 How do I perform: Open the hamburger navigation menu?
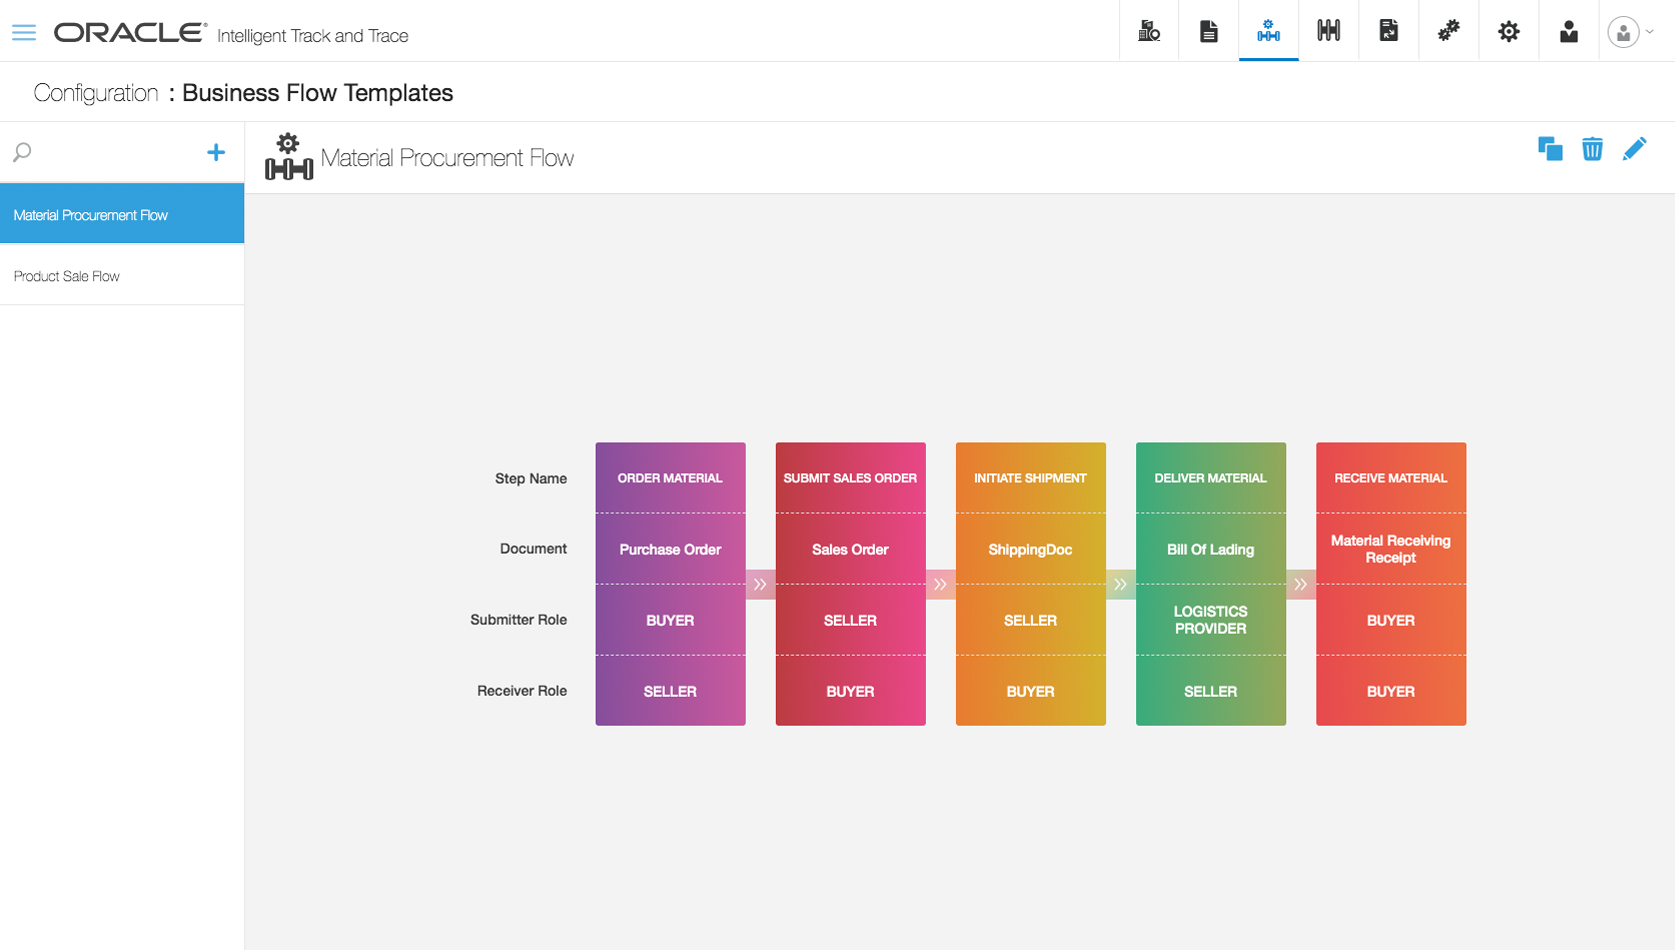pyautogui.click(x=24, y=33)
